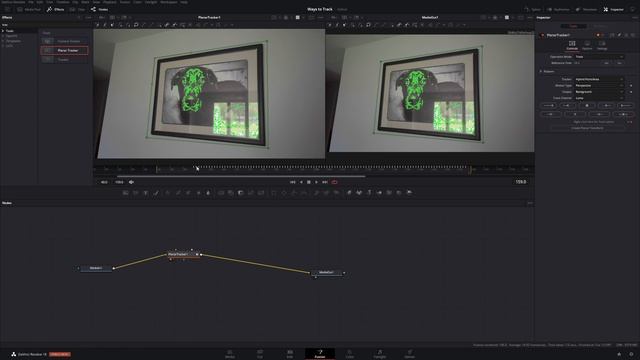Track to end in Inspector
Screen dimensions: 640x360
coord(625,106)
